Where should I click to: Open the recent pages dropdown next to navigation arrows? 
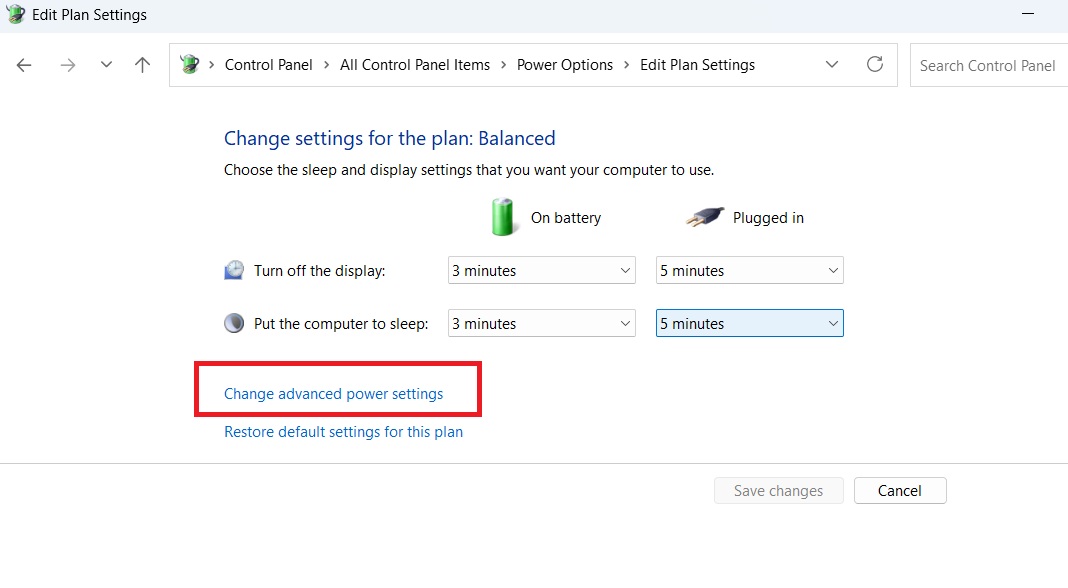click(106, 64)
